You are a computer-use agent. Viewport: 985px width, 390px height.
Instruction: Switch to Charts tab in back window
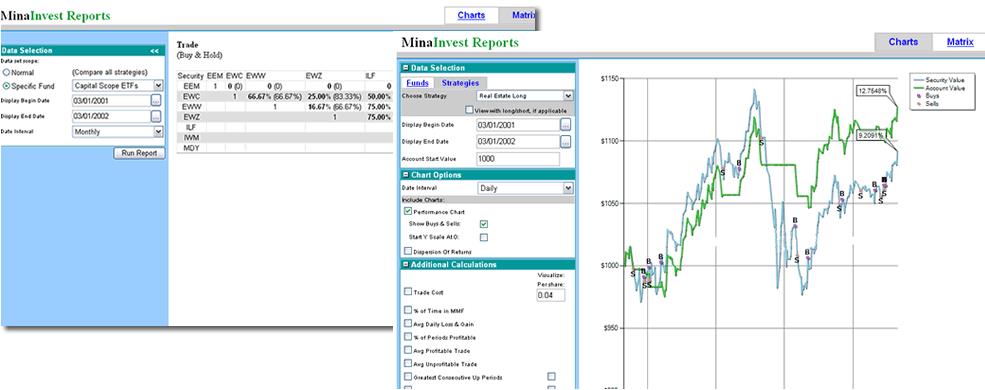point(471,15)
